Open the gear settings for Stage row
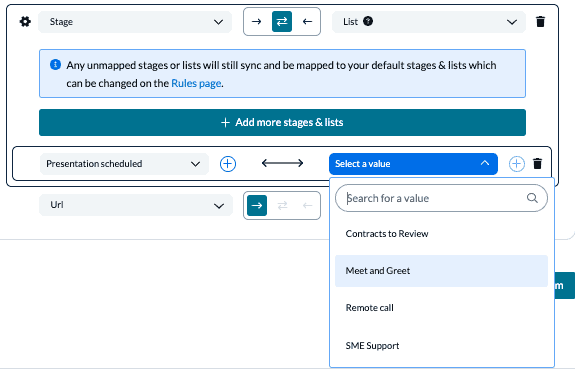This screenshot has height=369, width=575. pos(25,22)
